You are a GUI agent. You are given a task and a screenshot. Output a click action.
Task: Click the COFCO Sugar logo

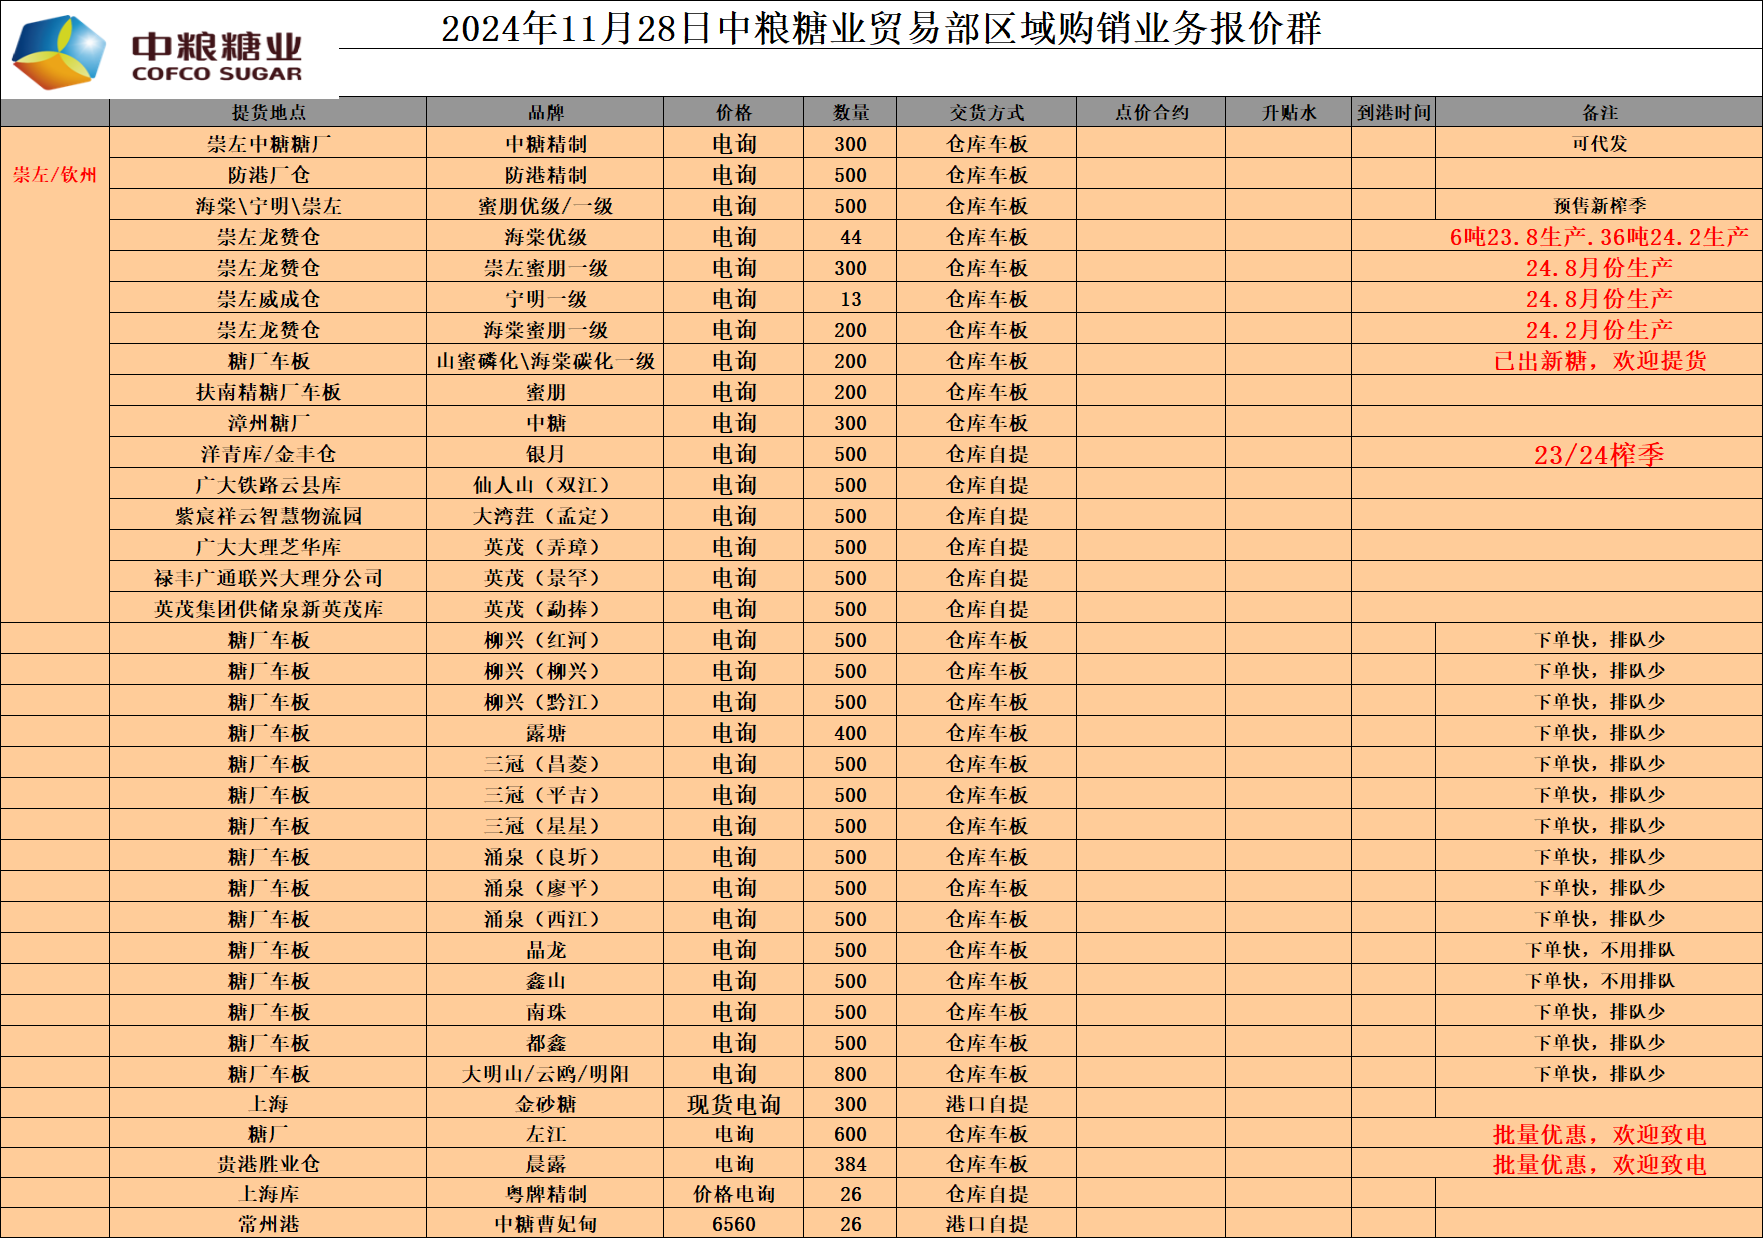(x=160, y=52)
